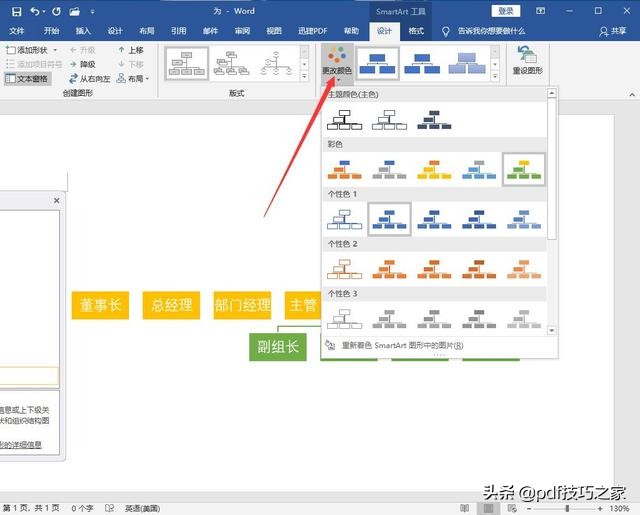640x515 pixels.
Task: Select the 部门经理 yellow box
Action: click(x=242, y=305)
